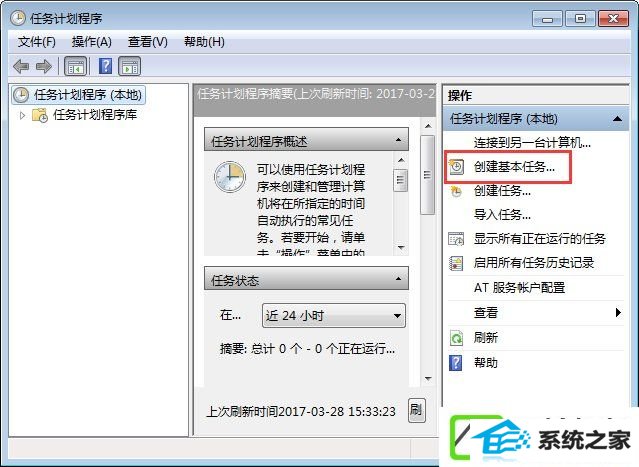Click the forward arrow toolbar icon
The image size is (639, 467).
coord(44,66)
